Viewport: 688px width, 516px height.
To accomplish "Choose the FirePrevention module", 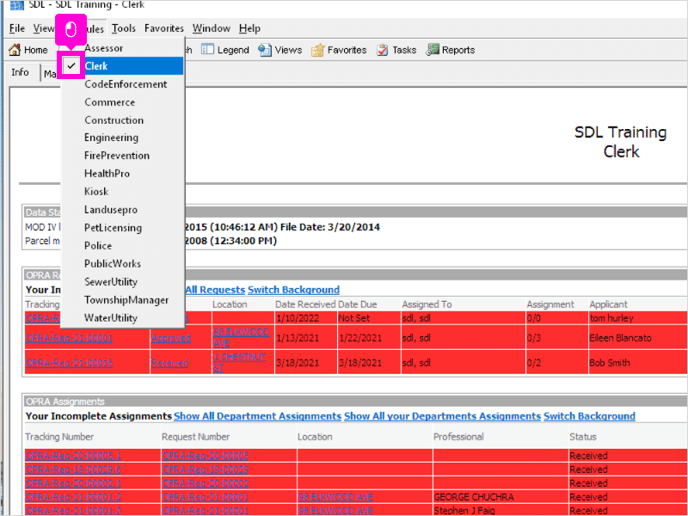I will pos(122,156).
